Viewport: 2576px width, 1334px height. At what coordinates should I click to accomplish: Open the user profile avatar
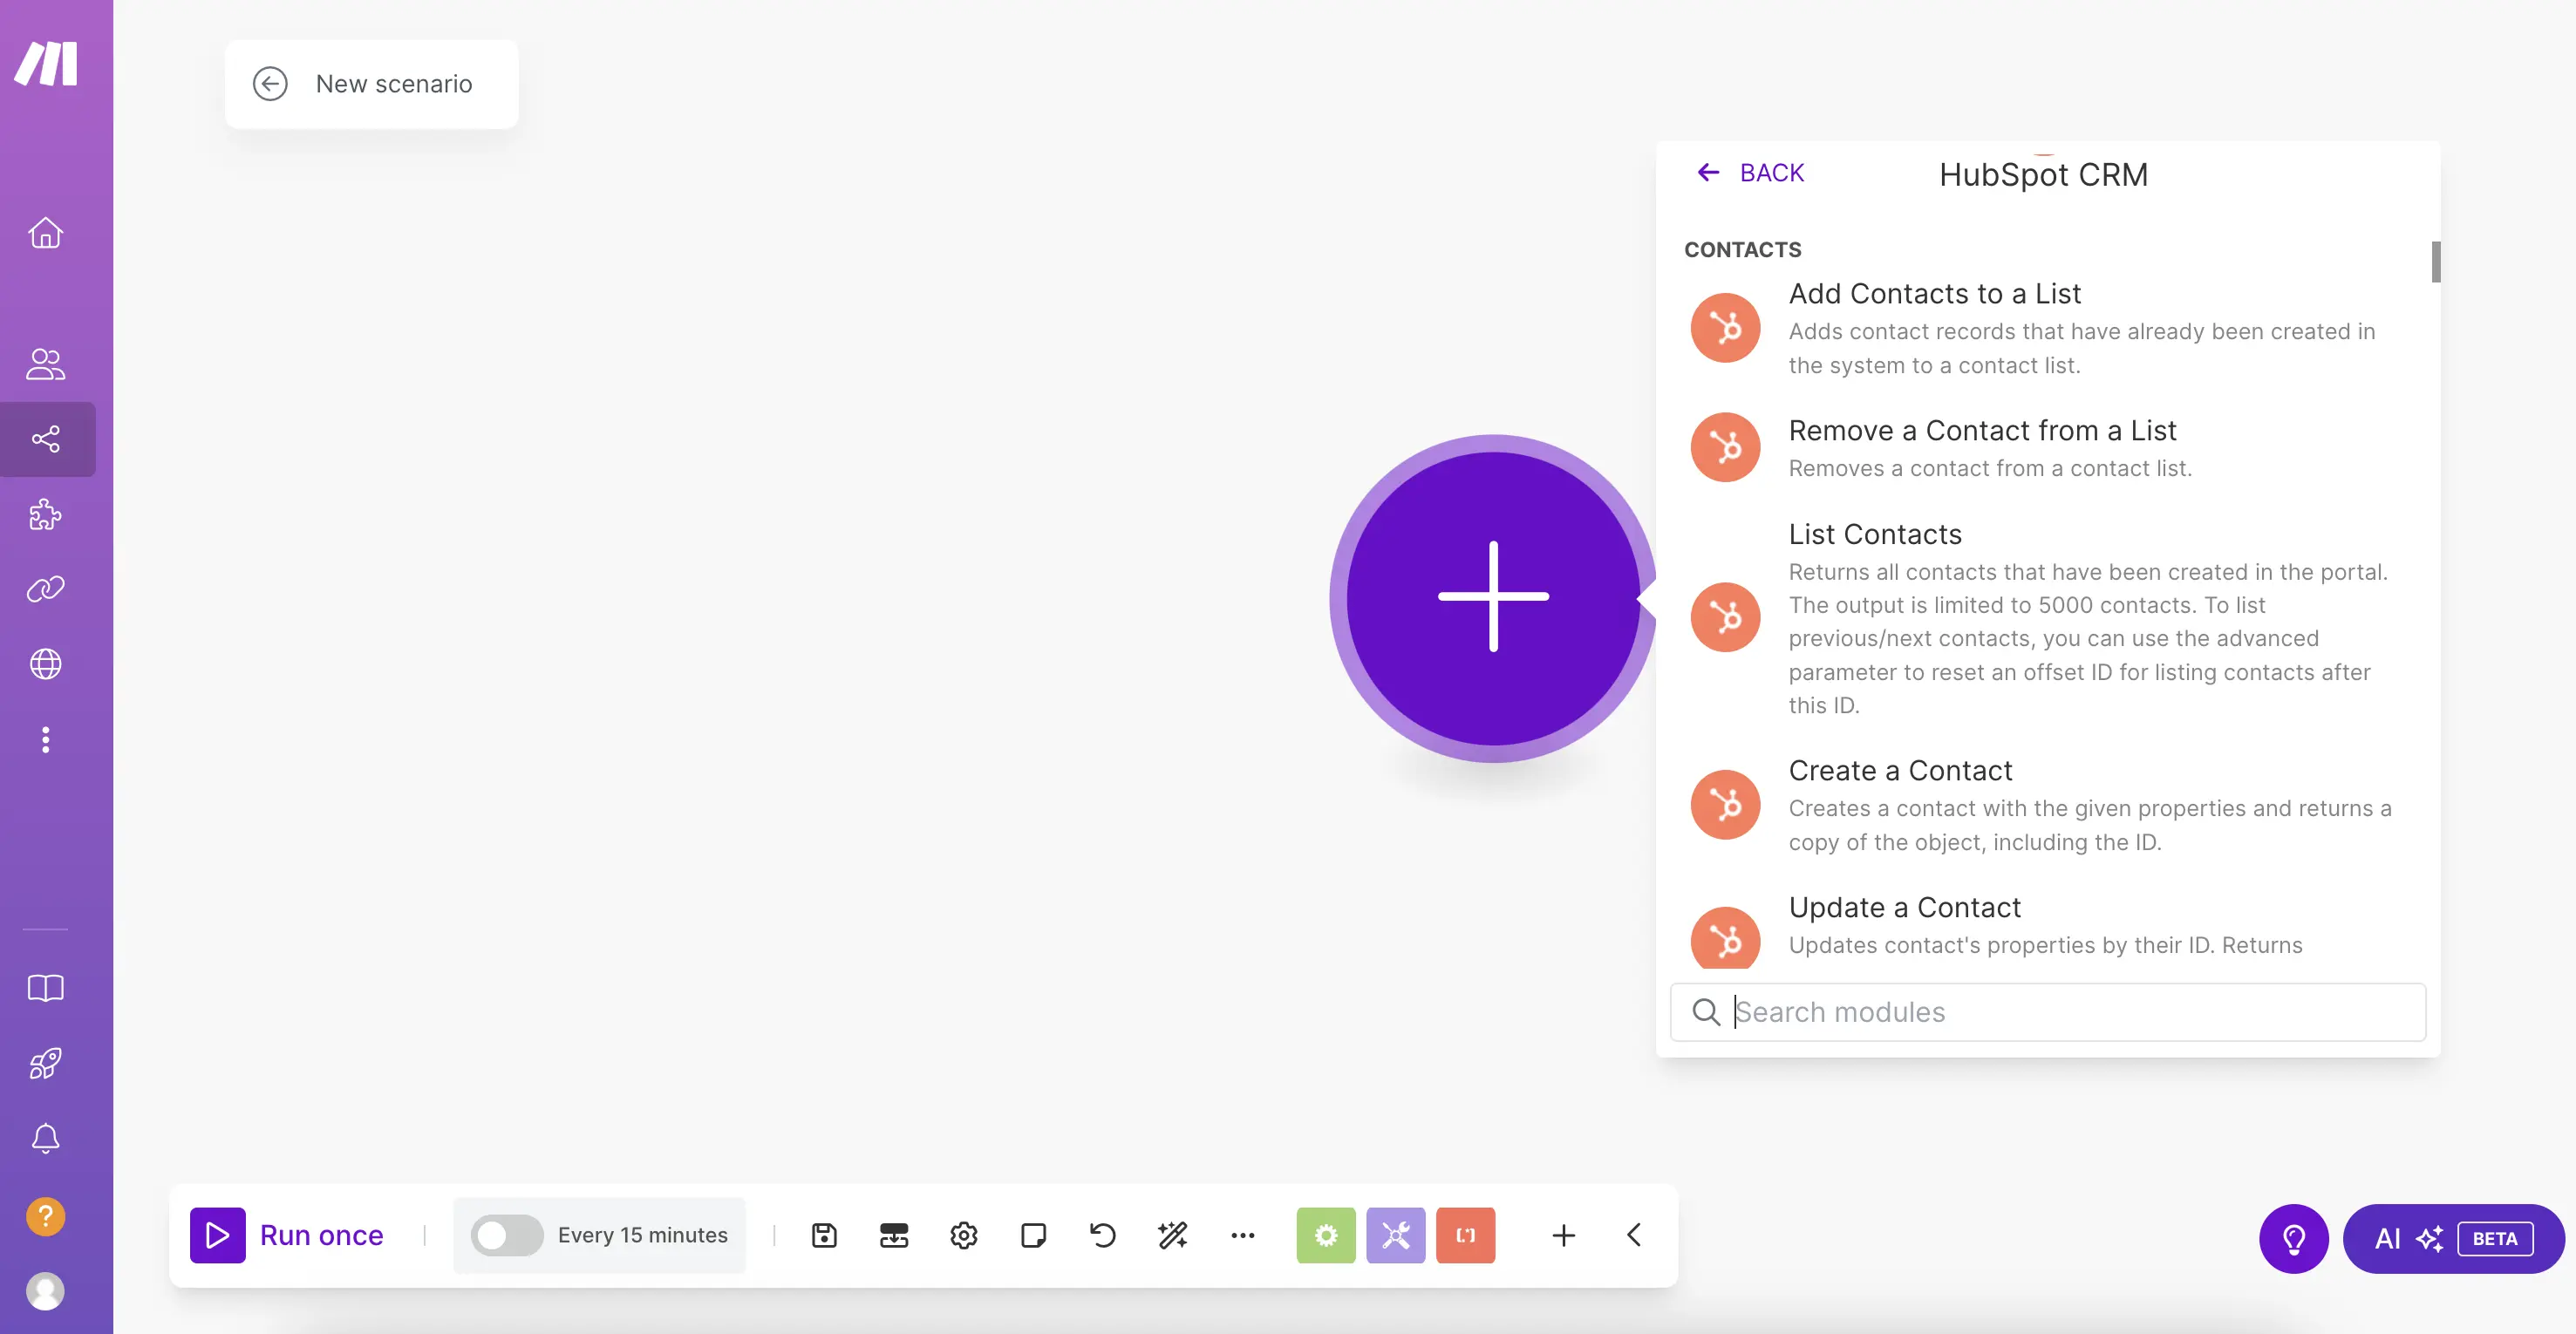coord(46,1291)
